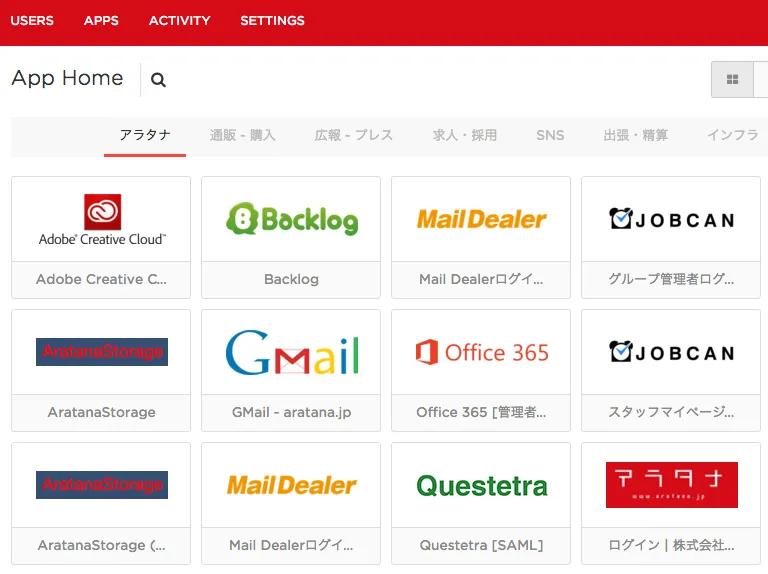Click the AratanaStorage label in second row
The width and height of the screenshot is (768, 574).
pyautogui.click(x=101, y=412)
